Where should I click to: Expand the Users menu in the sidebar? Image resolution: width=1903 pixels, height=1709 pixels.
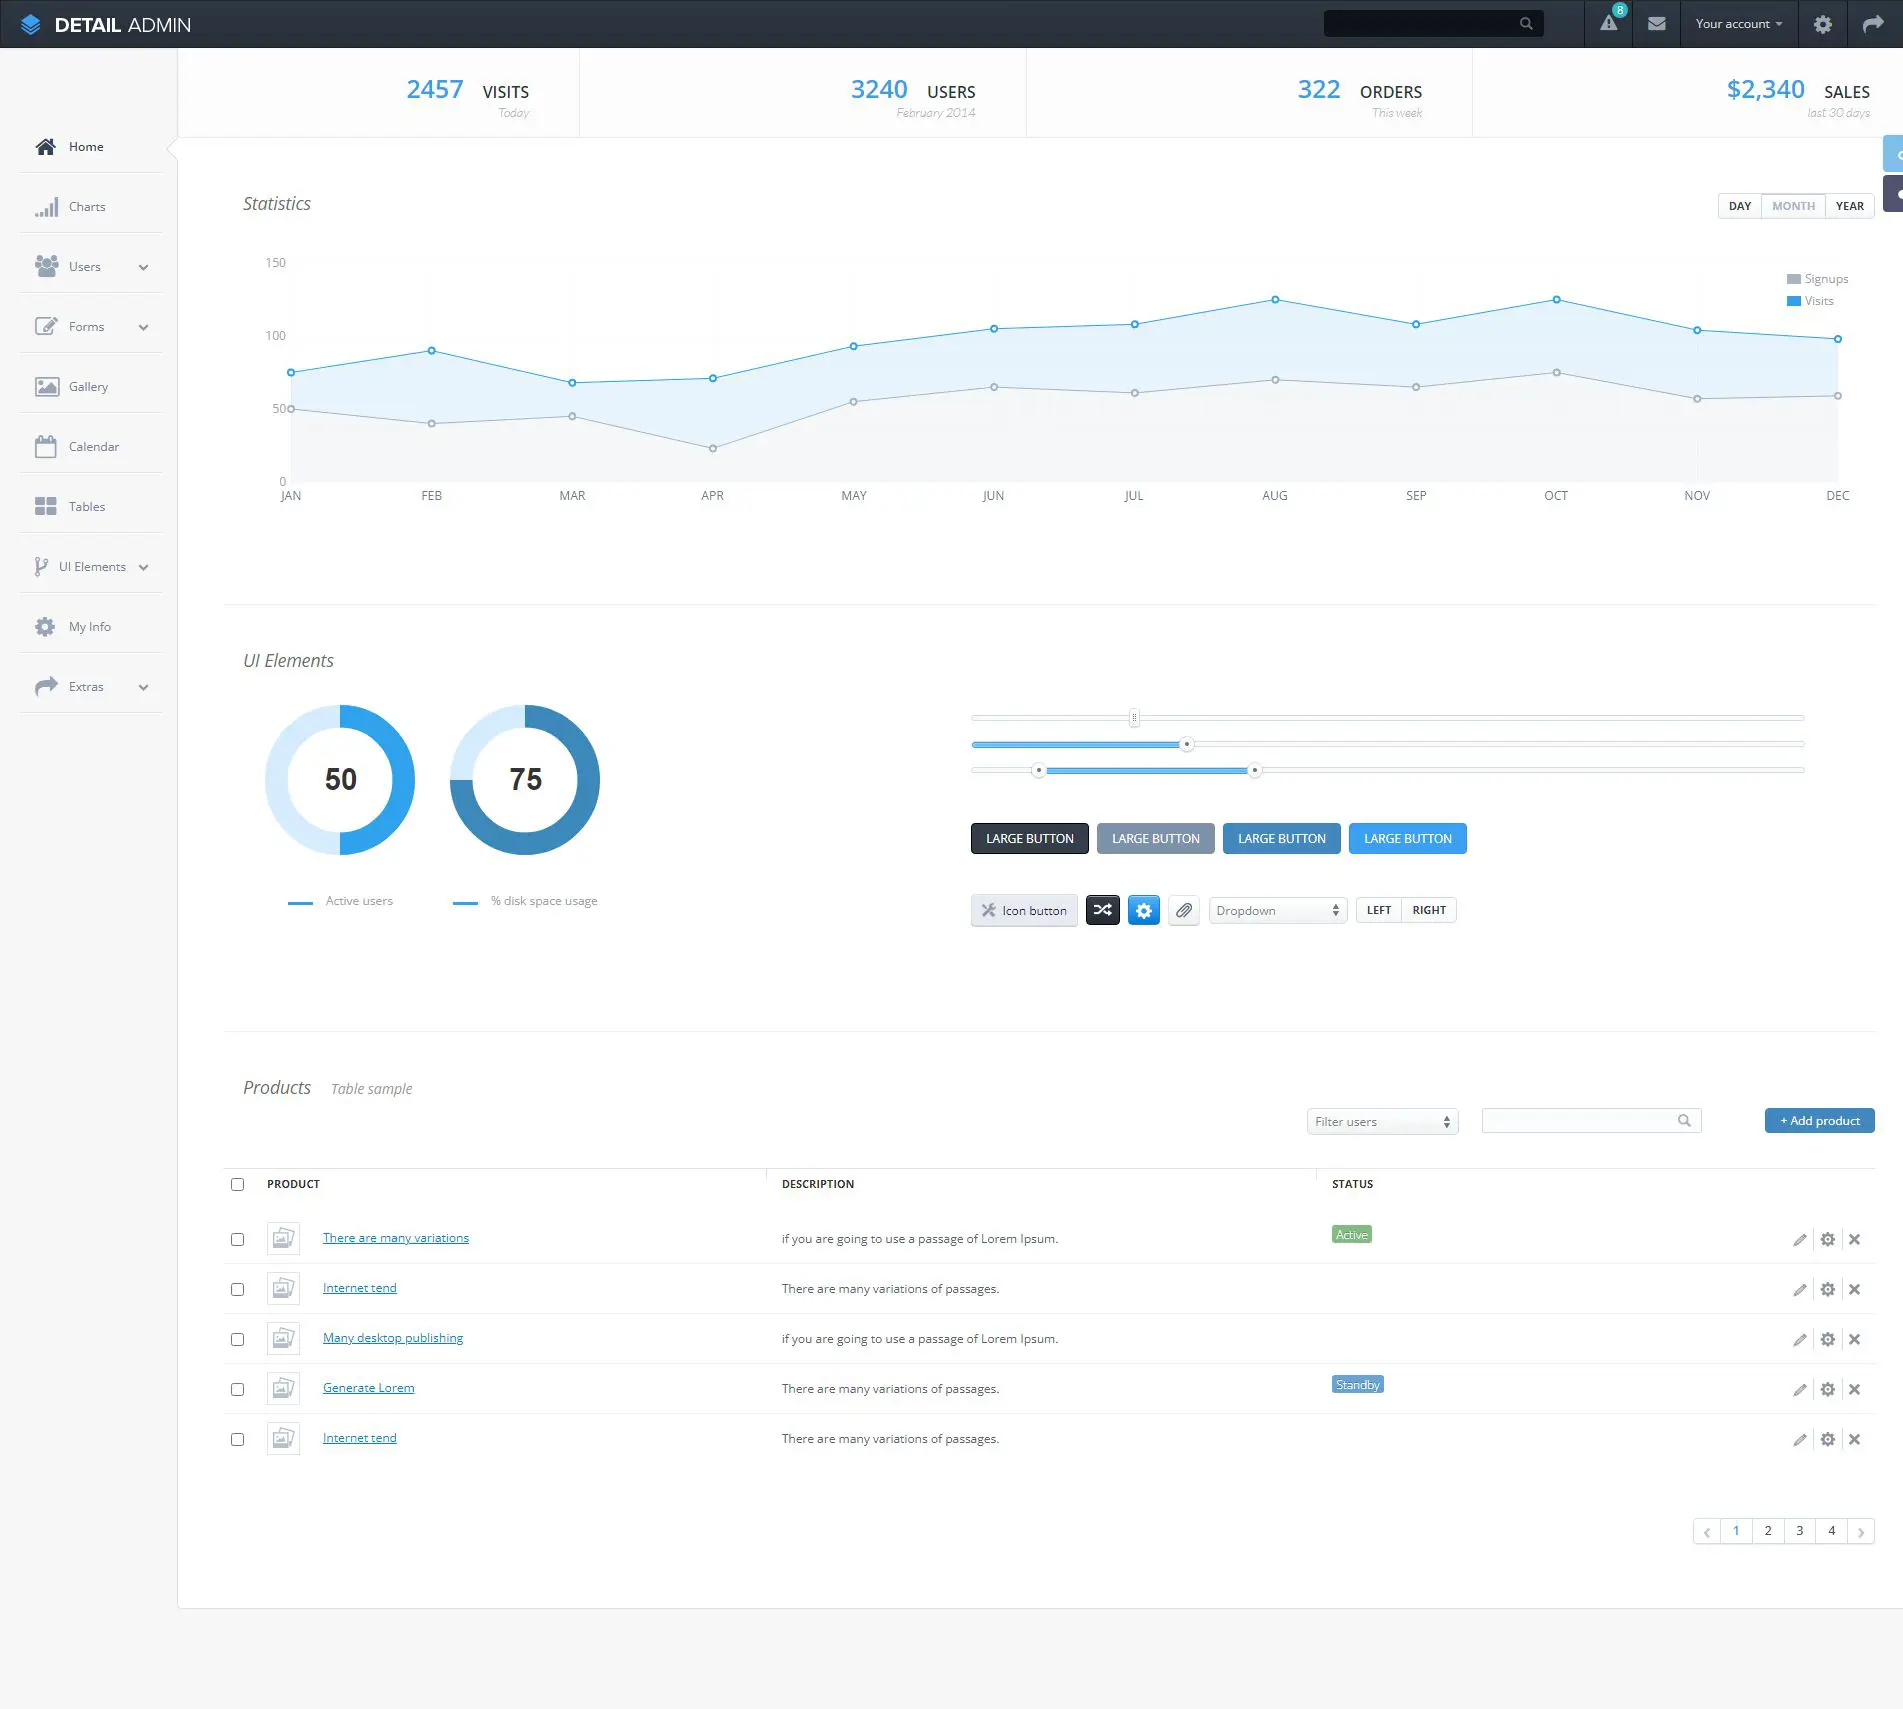[x=85, y=266]
